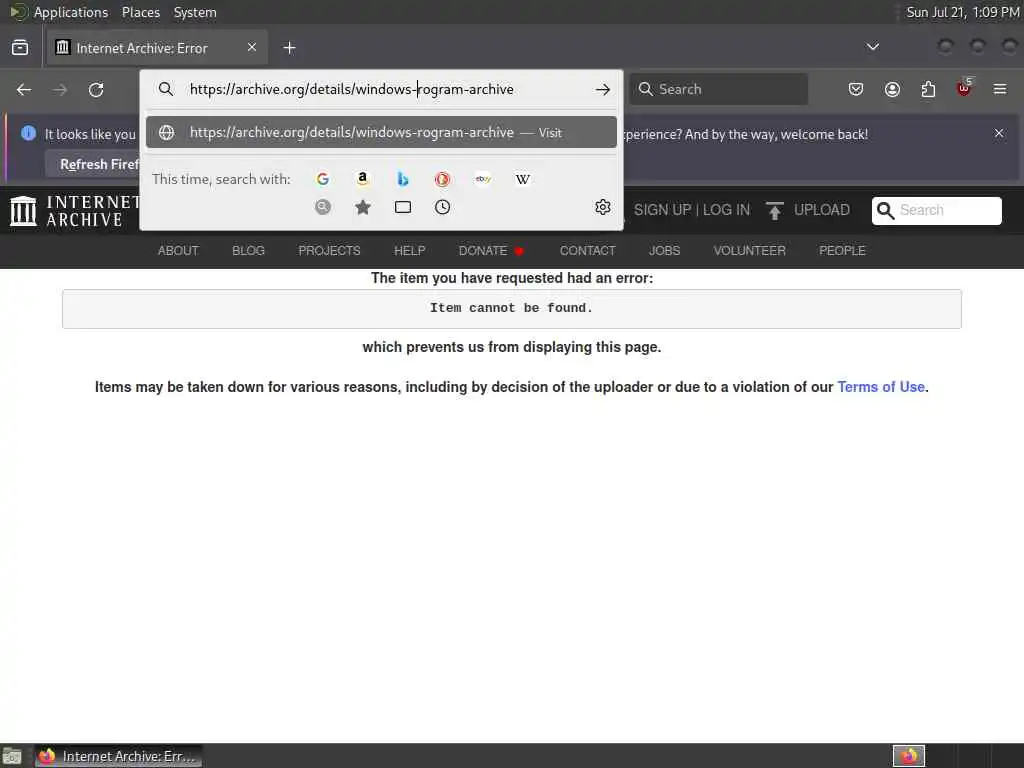The image size is (1024, 768).
Task: Reload the current page
Action: pos(96,89)
